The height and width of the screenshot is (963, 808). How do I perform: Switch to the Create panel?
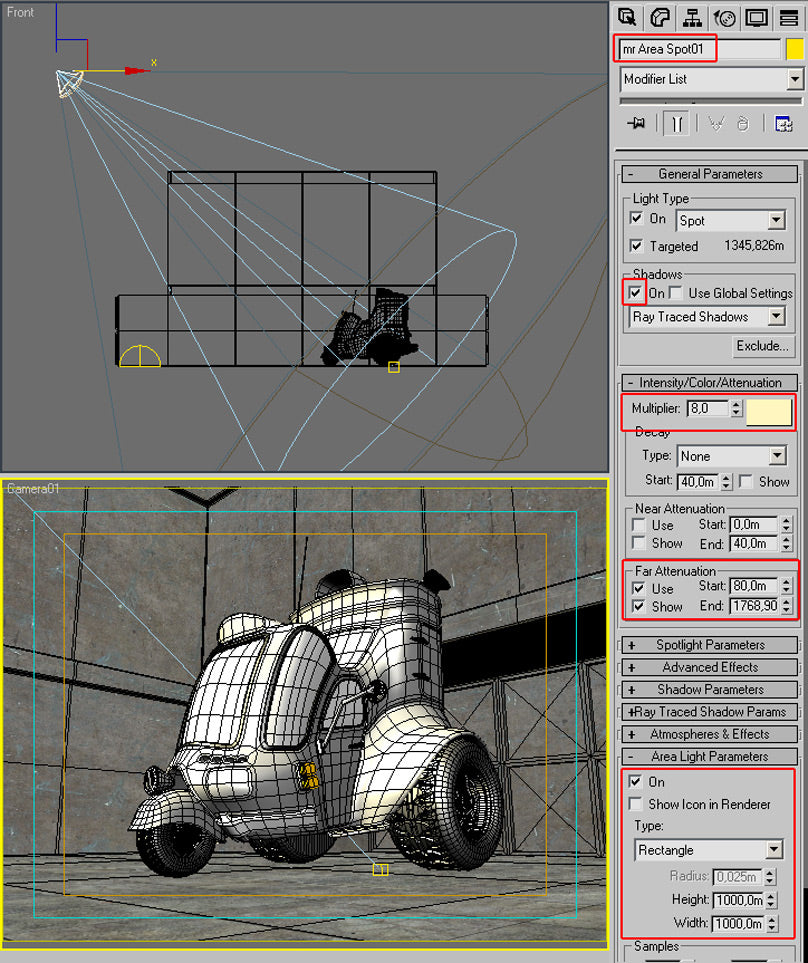point(628,17)
